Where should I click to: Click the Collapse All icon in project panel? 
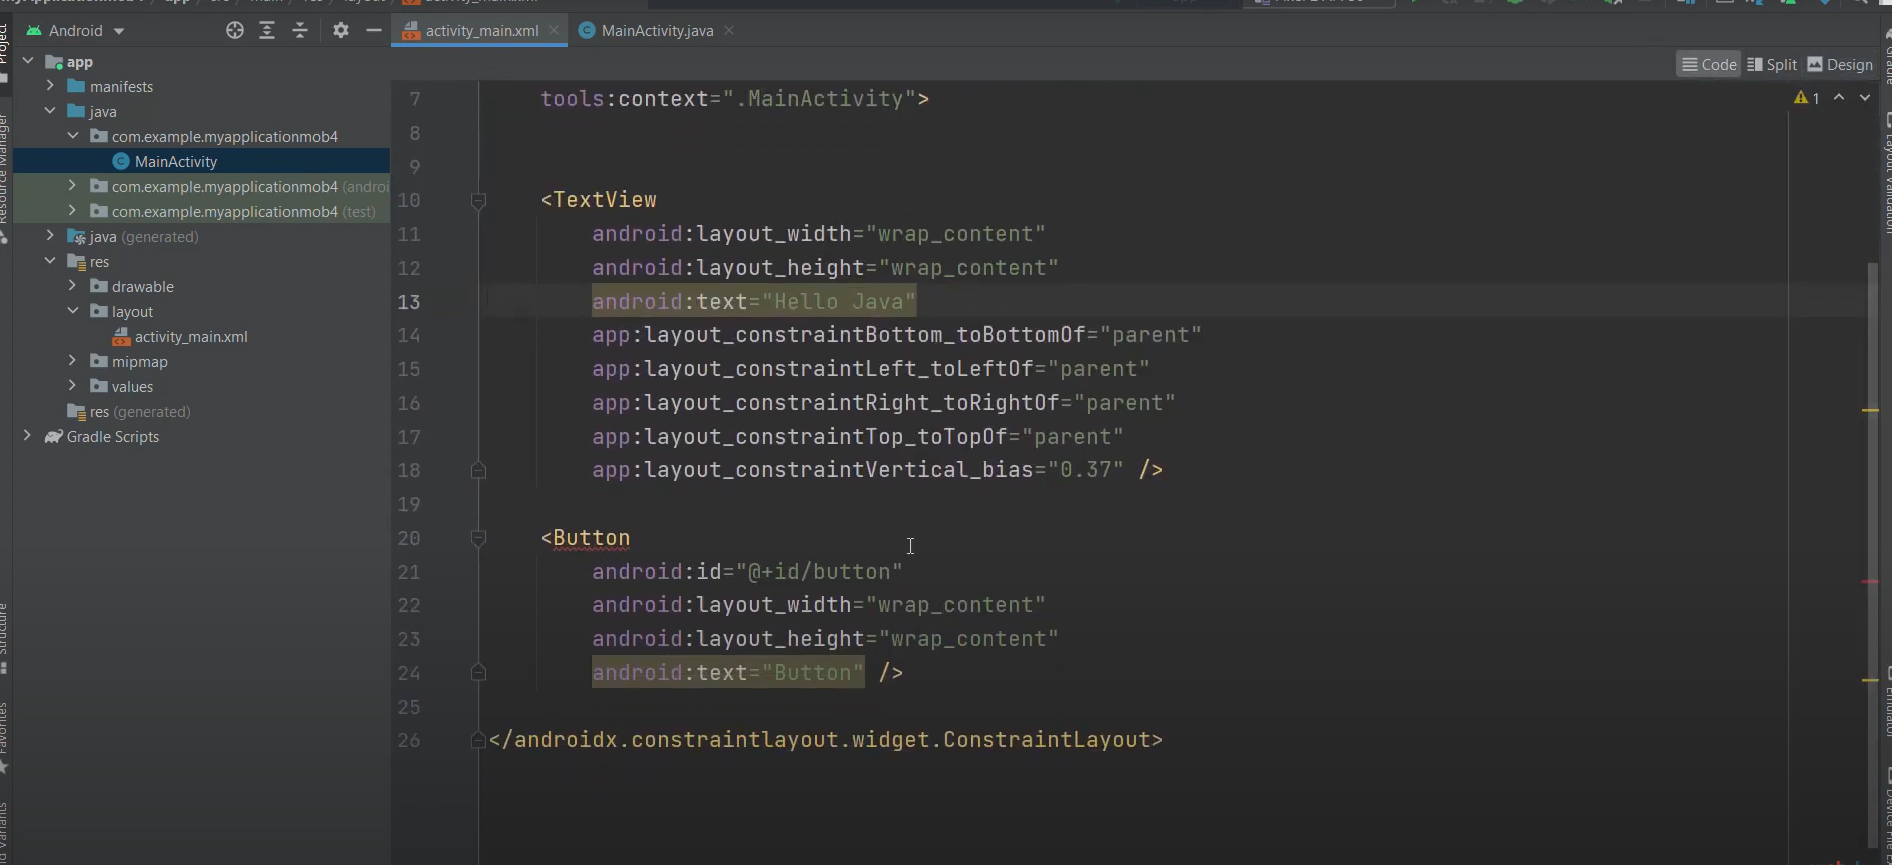click(300, 31)
